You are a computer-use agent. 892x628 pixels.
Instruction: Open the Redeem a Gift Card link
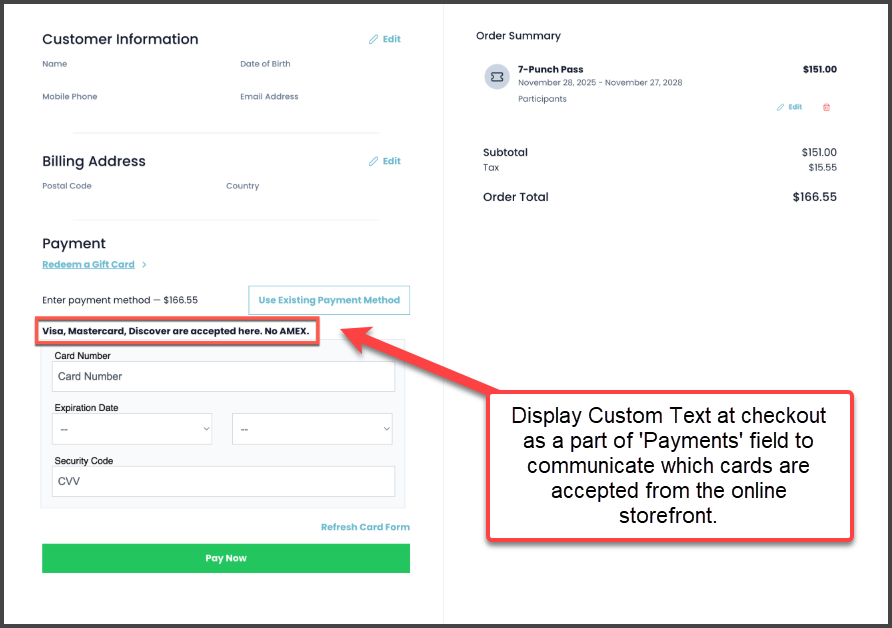coord(88,265)
